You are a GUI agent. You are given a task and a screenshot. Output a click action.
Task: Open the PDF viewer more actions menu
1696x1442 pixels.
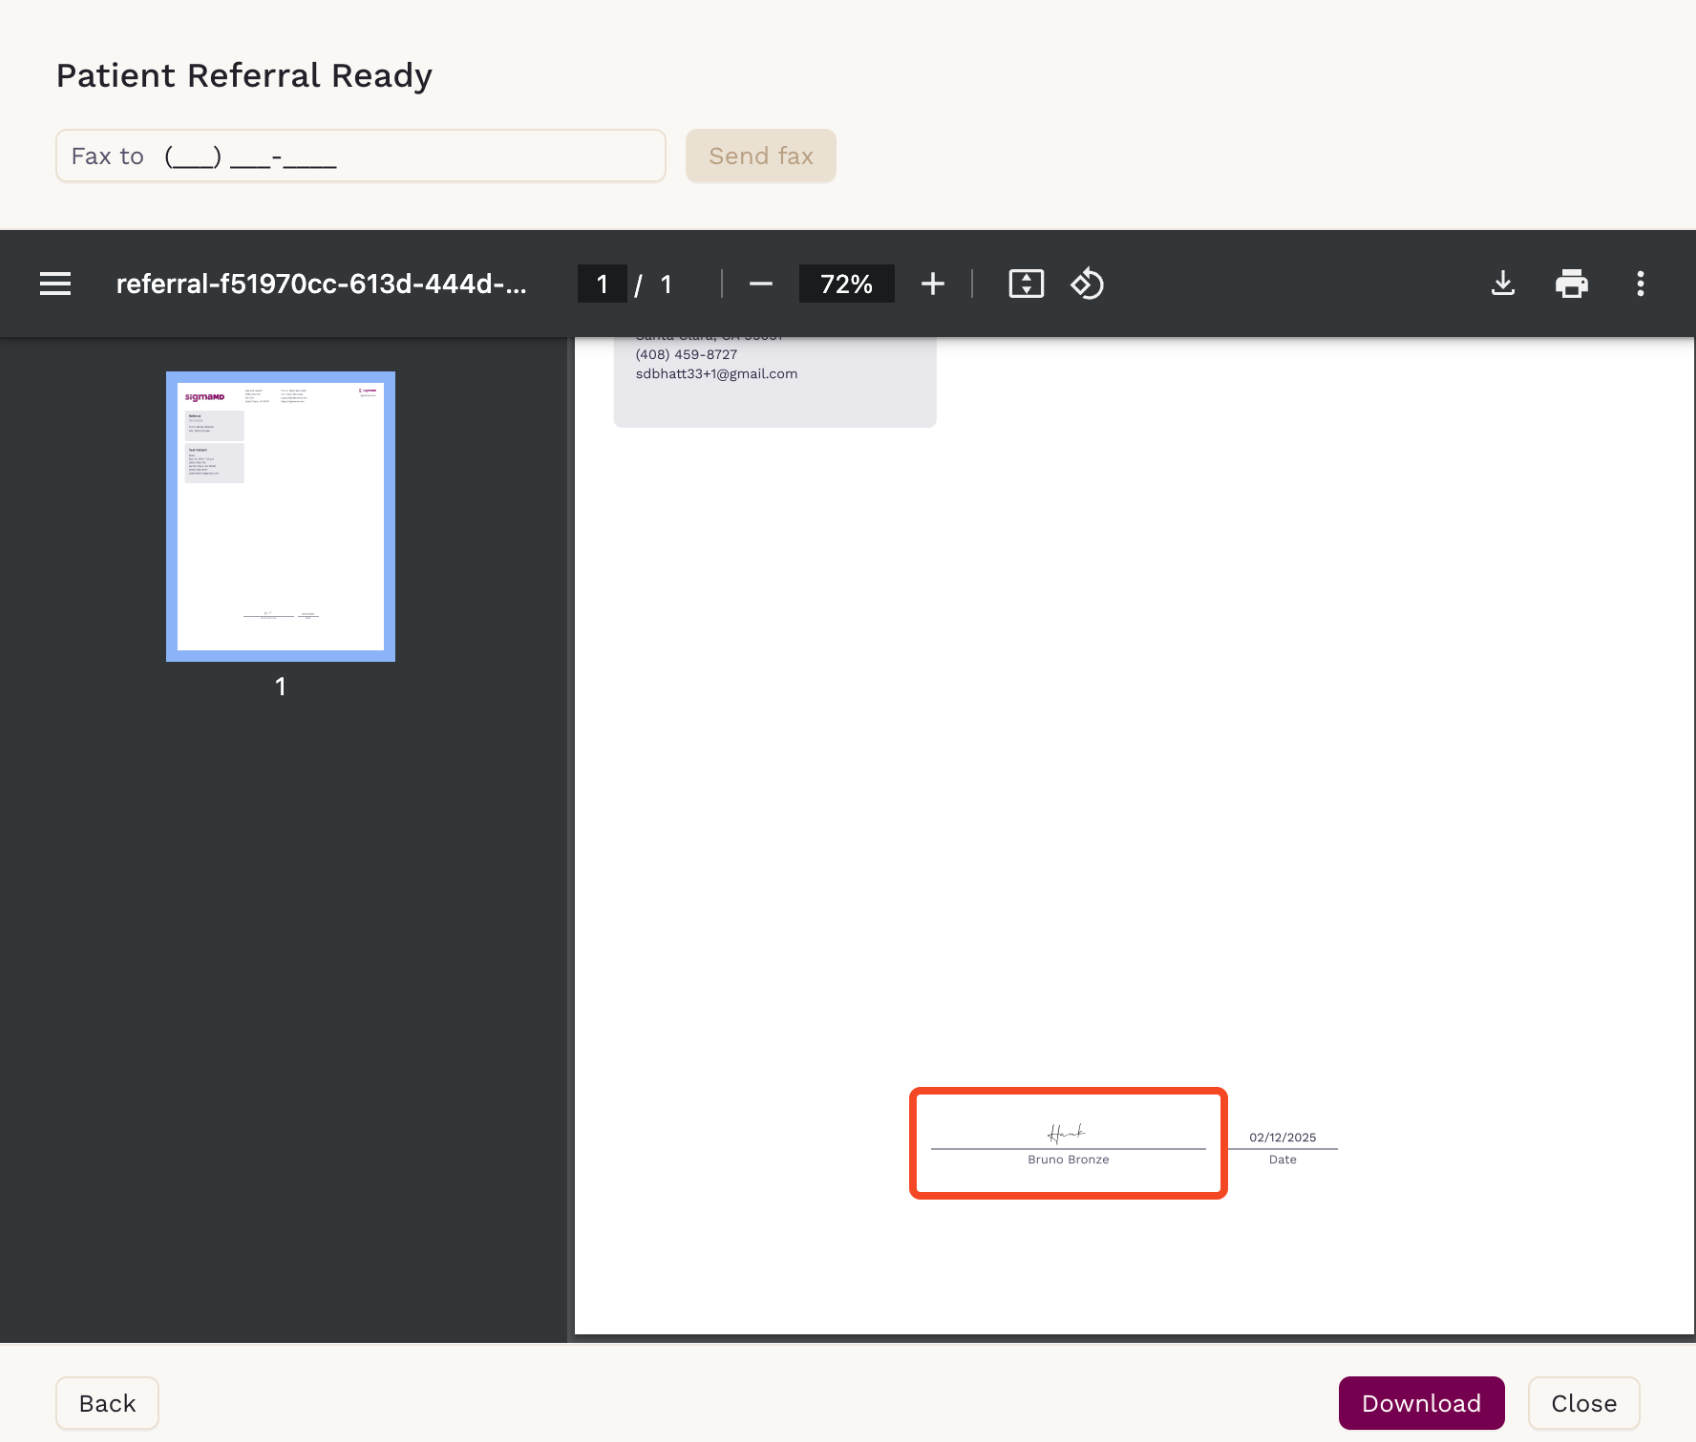[x=1640, y=284]
